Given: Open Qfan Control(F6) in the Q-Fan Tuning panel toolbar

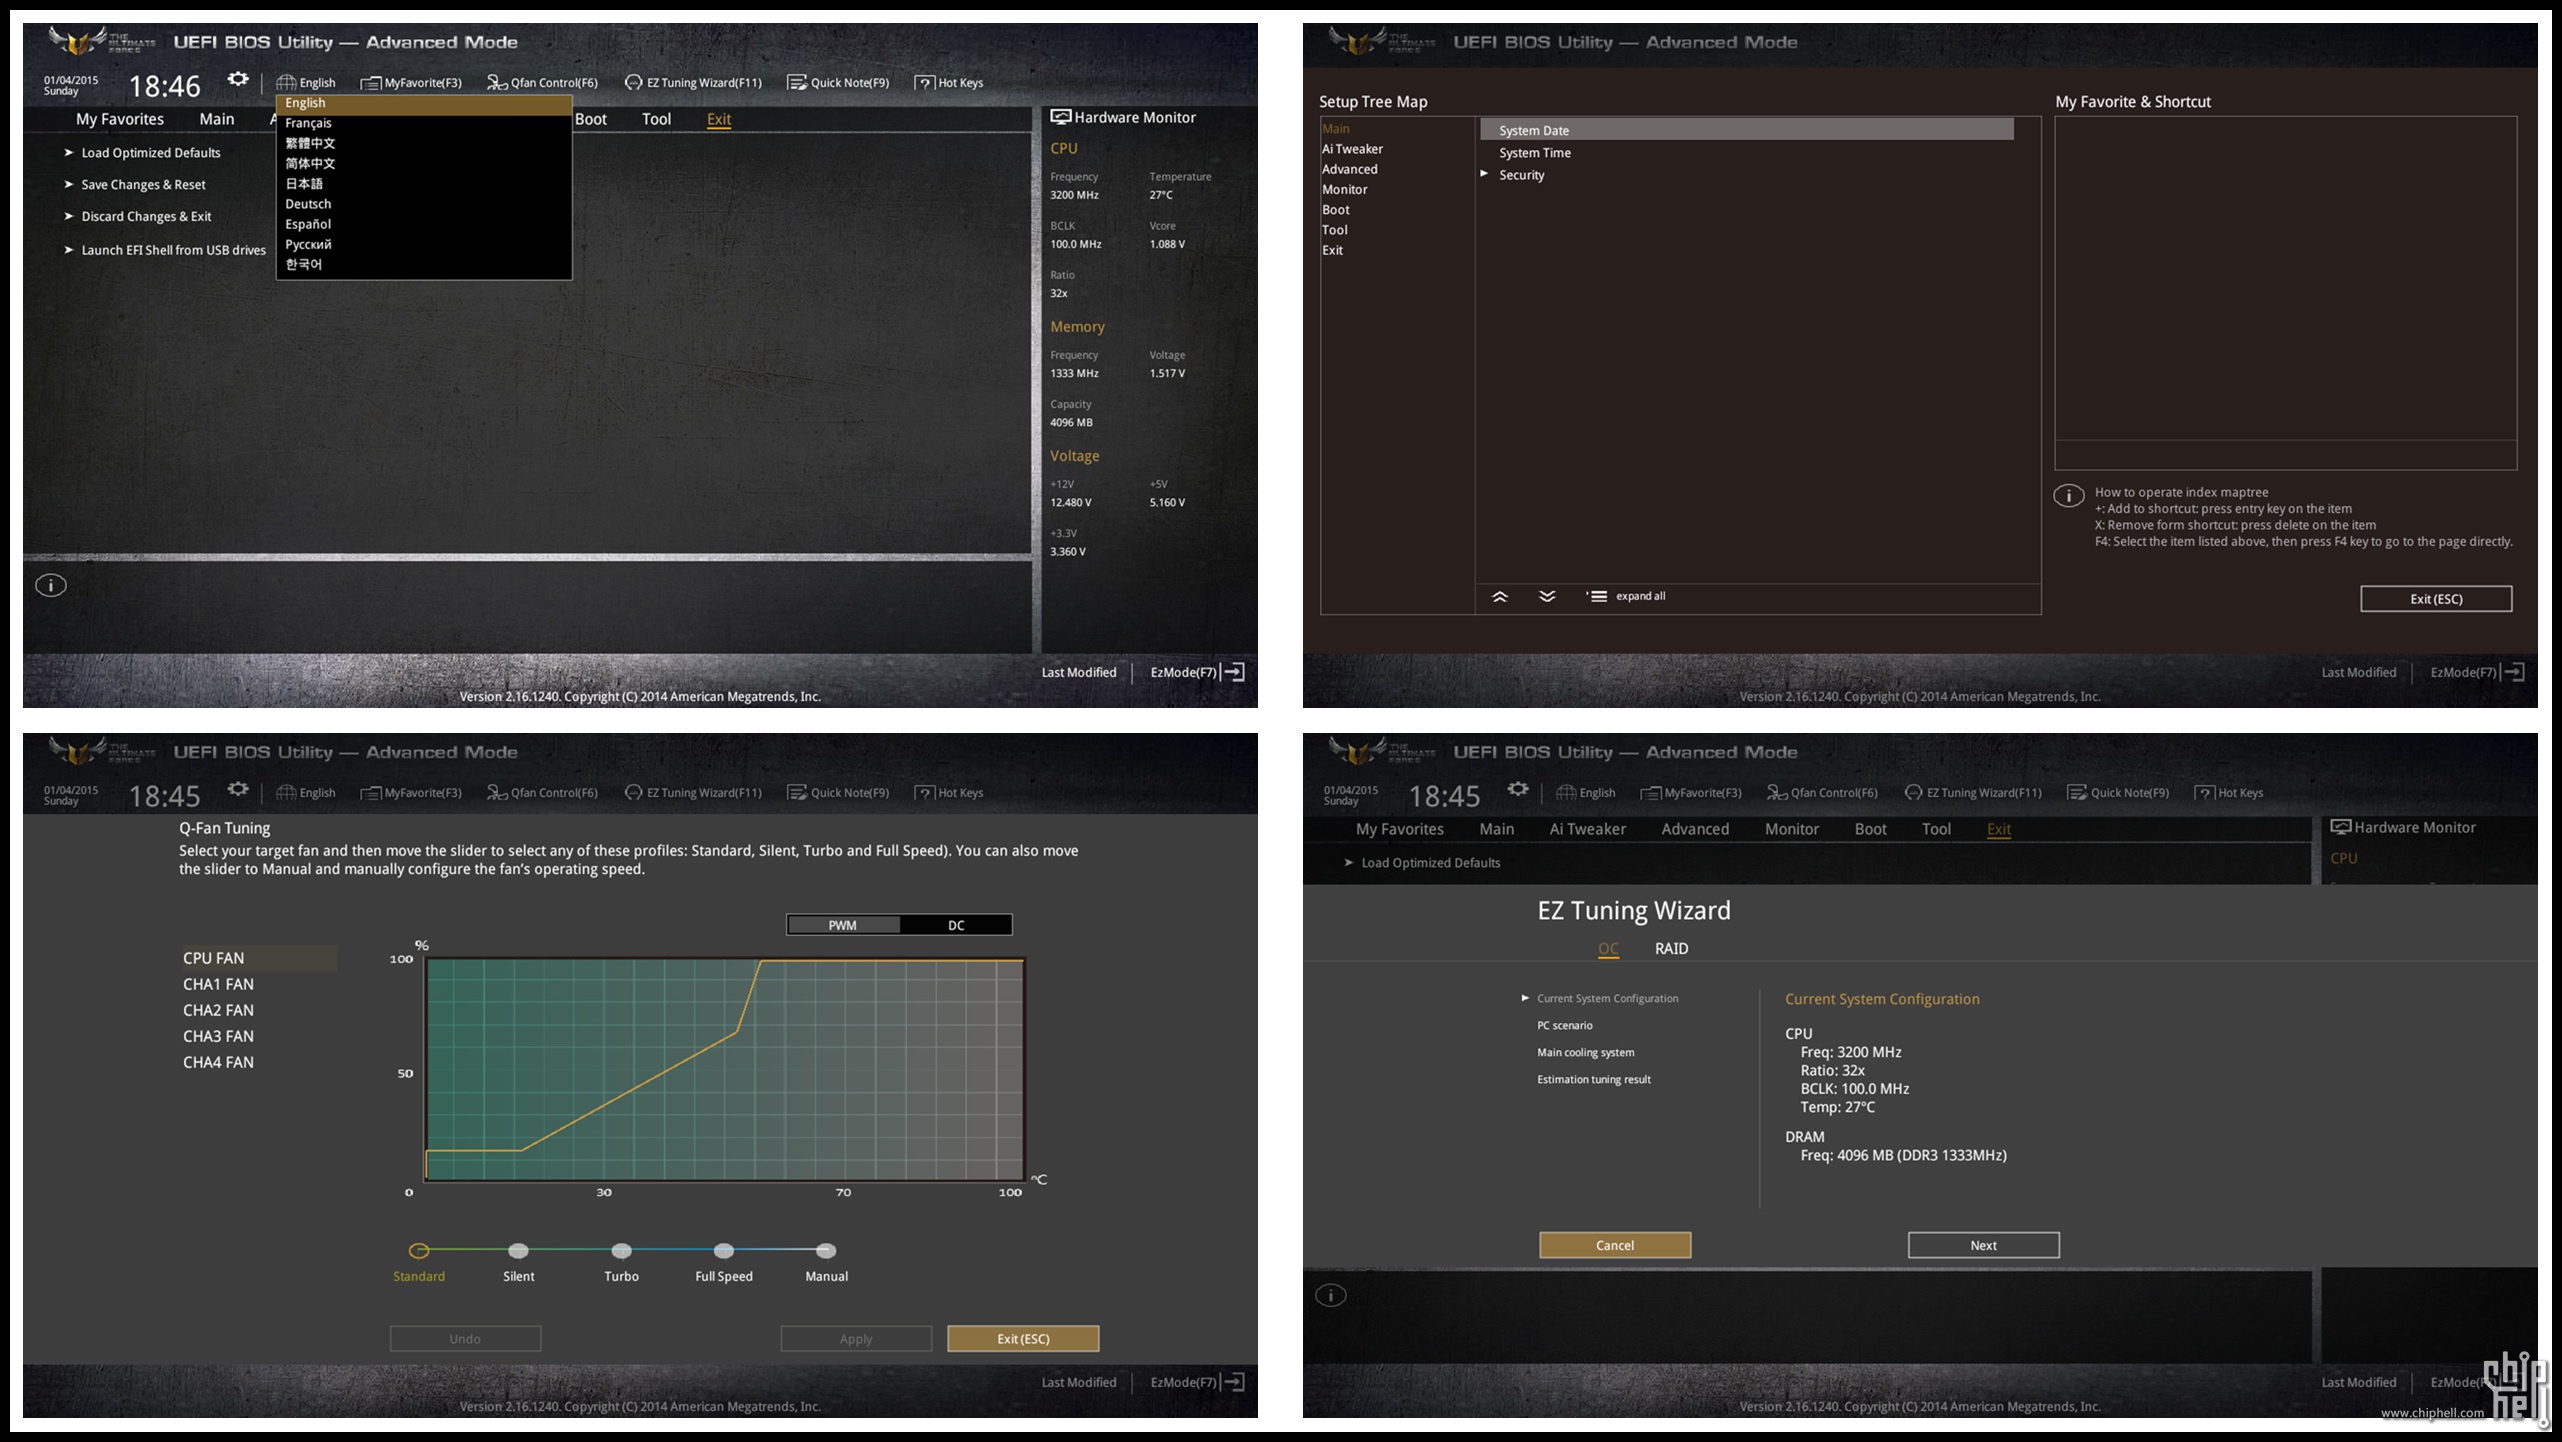Looking at the screenshot, I should [x=542, y=793].
